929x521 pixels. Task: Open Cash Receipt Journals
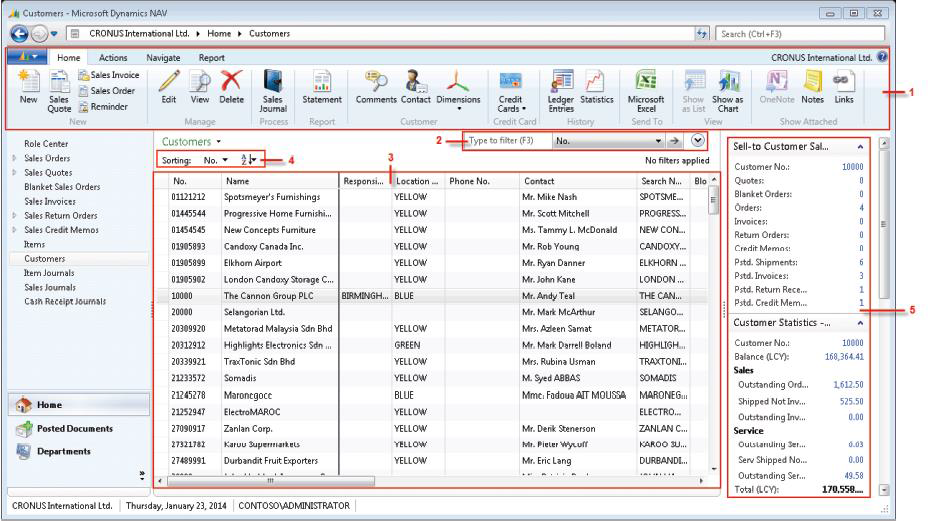click(65, 302)
